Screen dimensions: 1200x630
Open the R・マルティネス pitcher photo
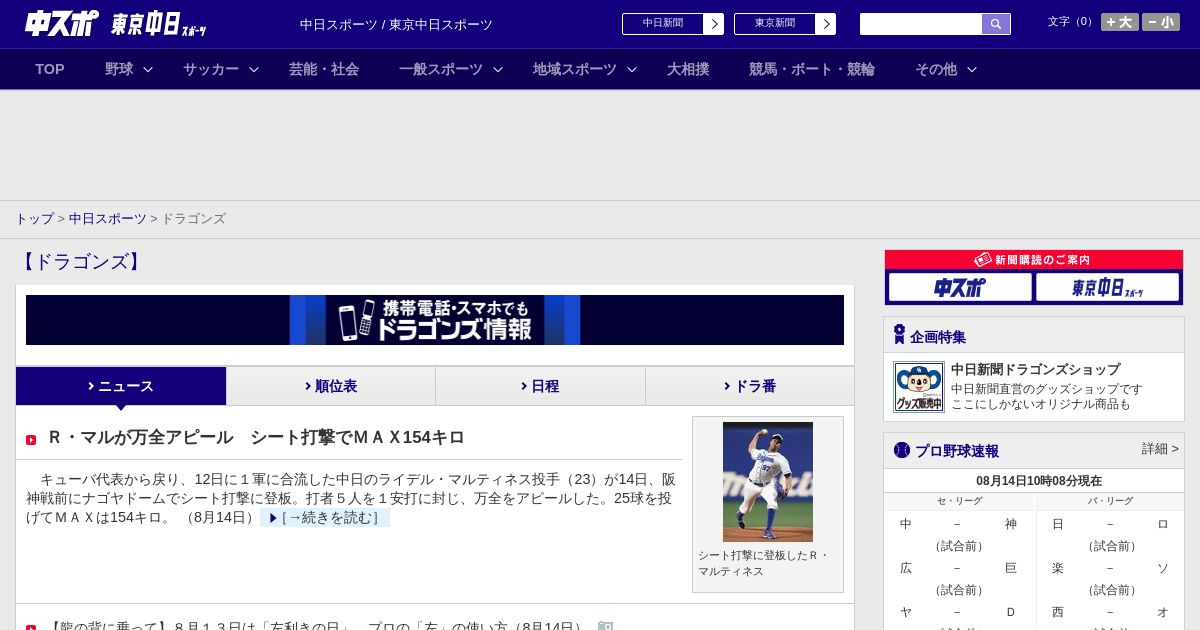(768, 482)
